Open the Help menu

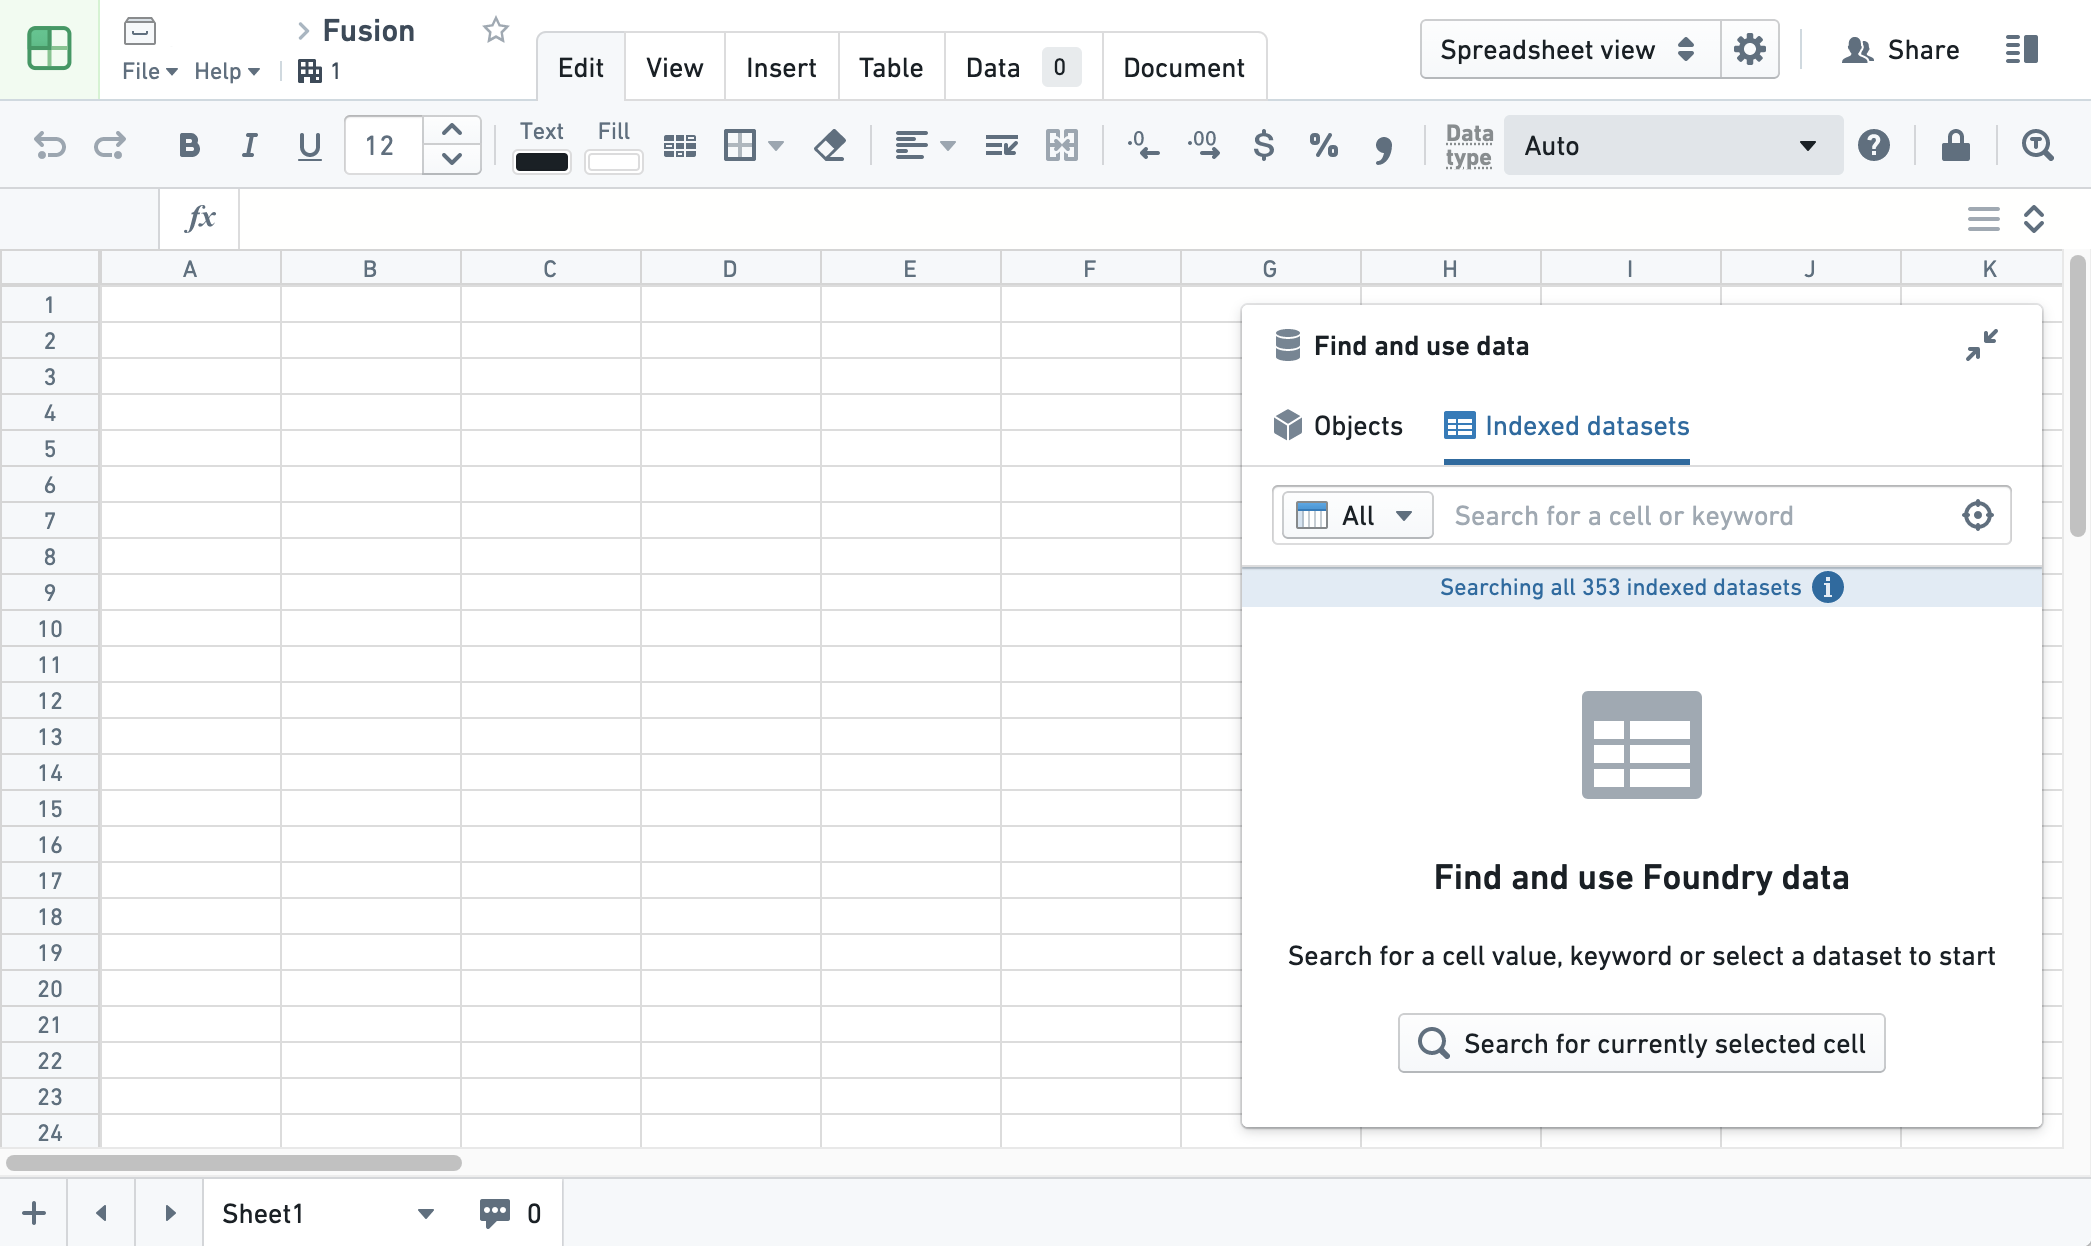[x=227, y=71]
